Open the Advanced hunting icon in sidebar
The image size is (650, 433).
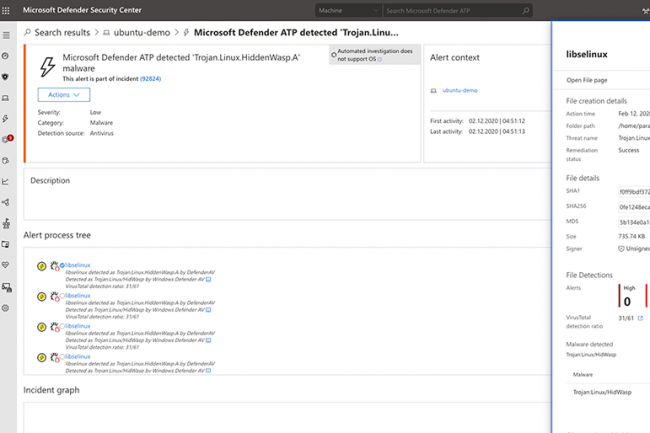5,160
